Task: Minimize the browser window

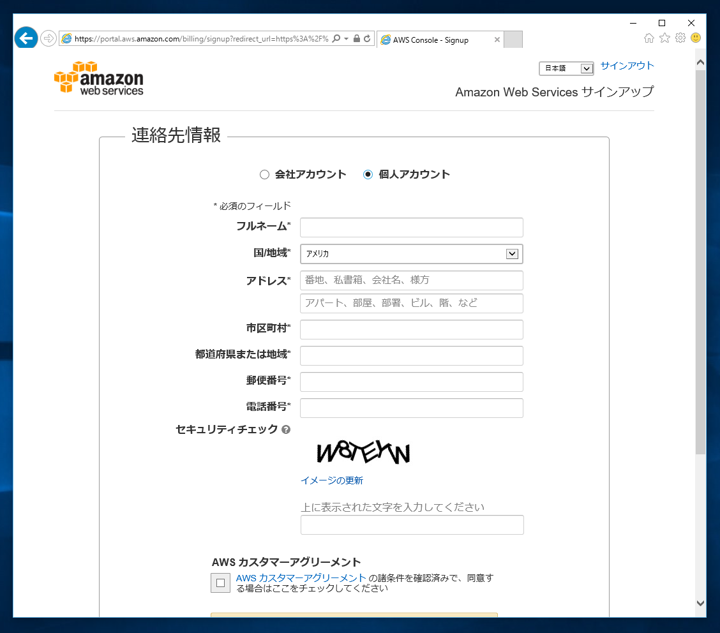Action: coord(633,23)
